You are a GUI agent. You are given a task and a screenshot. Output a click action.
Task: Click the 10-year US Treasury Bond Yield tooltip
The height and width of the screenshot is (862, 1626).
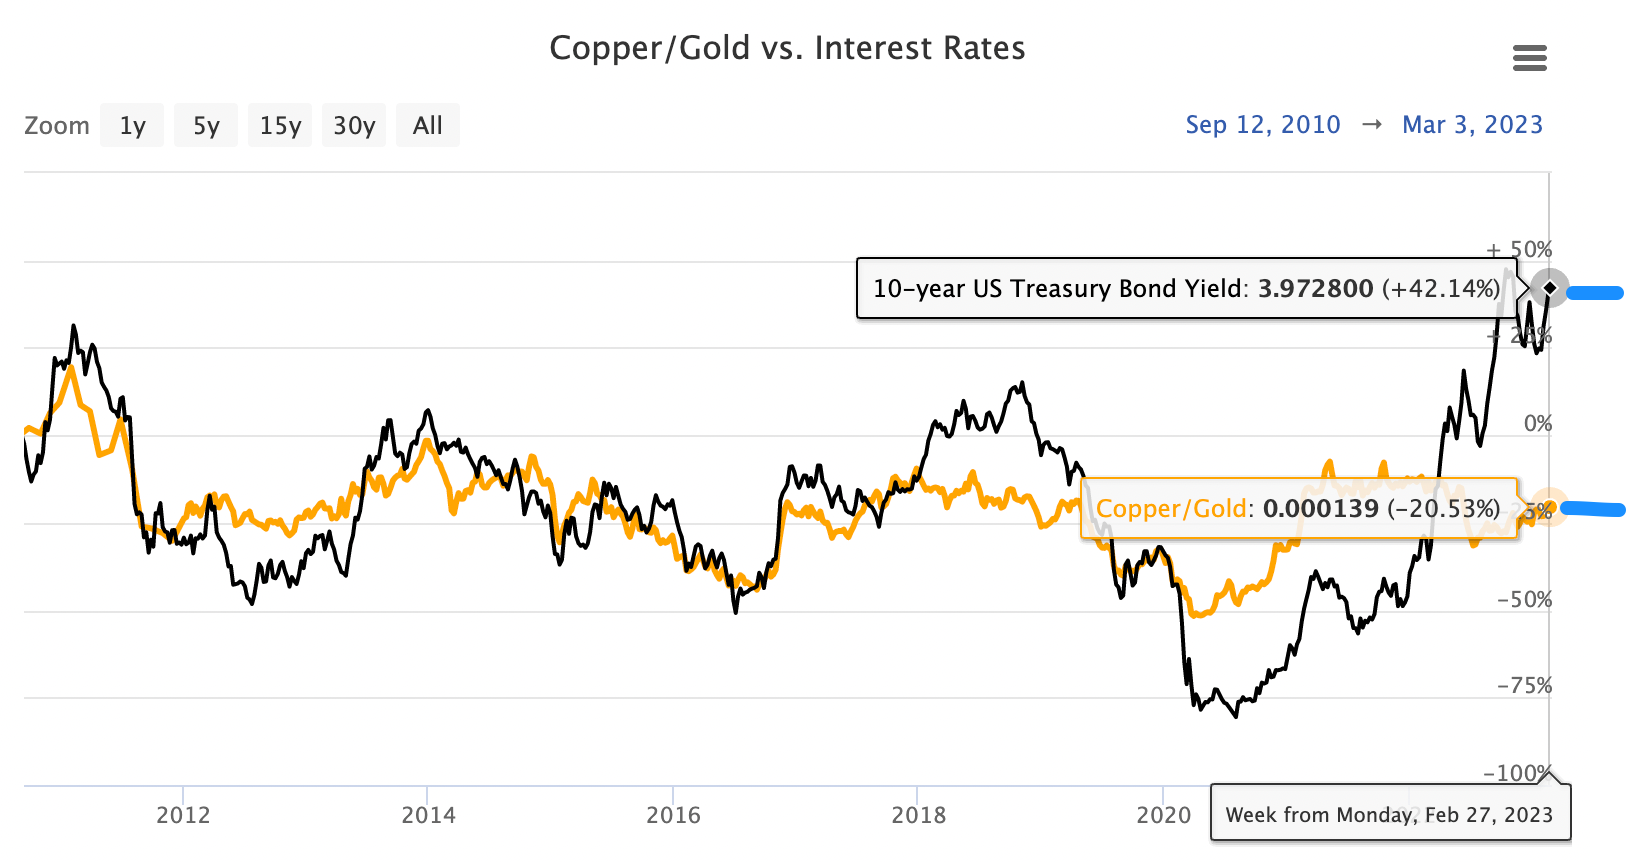1186,289
